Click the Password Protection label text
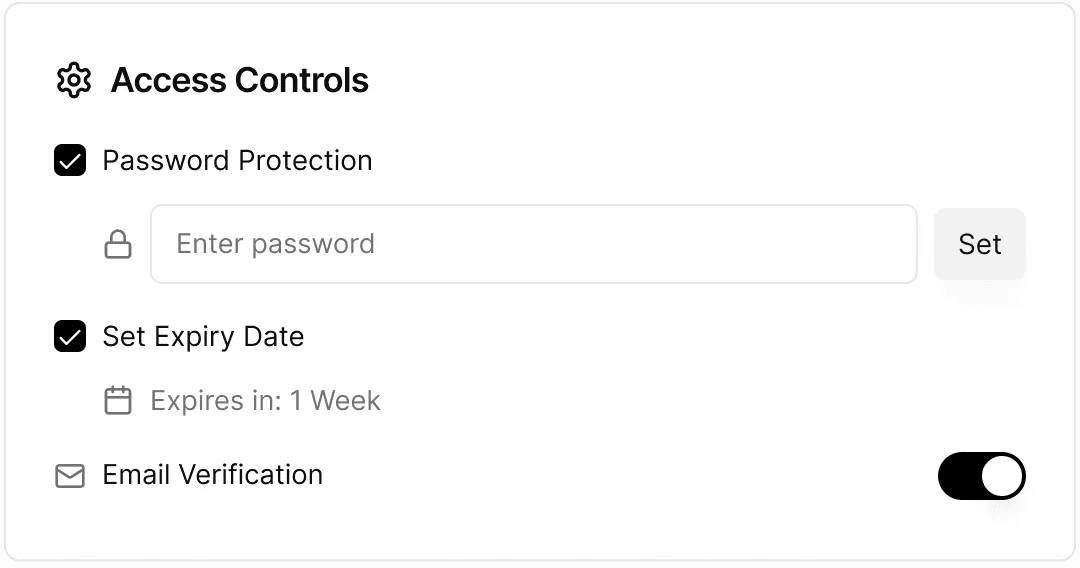This screenshot has height=568, width=1080. tap(237, 160)
